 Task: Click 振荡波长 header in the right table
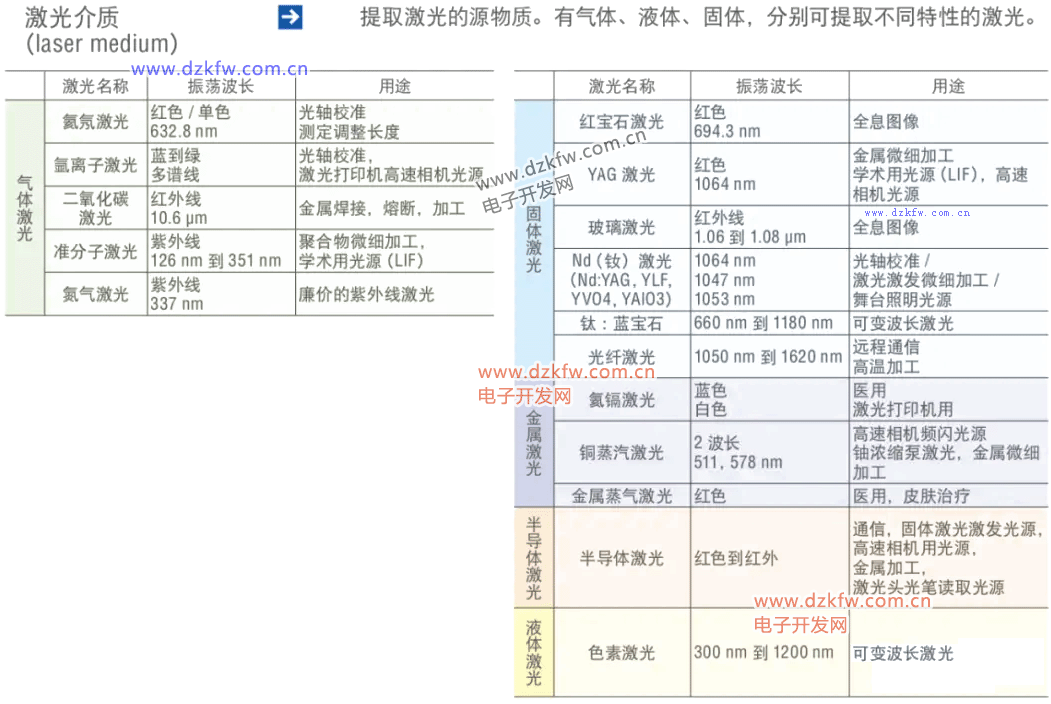point(769,86)
